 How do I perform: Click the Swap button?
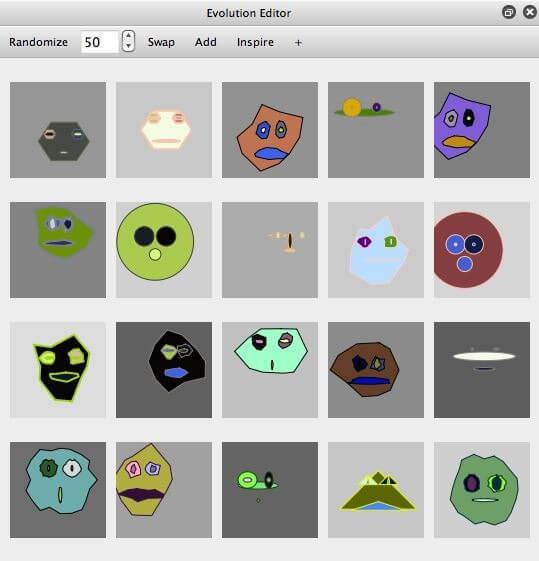point(161,42)
